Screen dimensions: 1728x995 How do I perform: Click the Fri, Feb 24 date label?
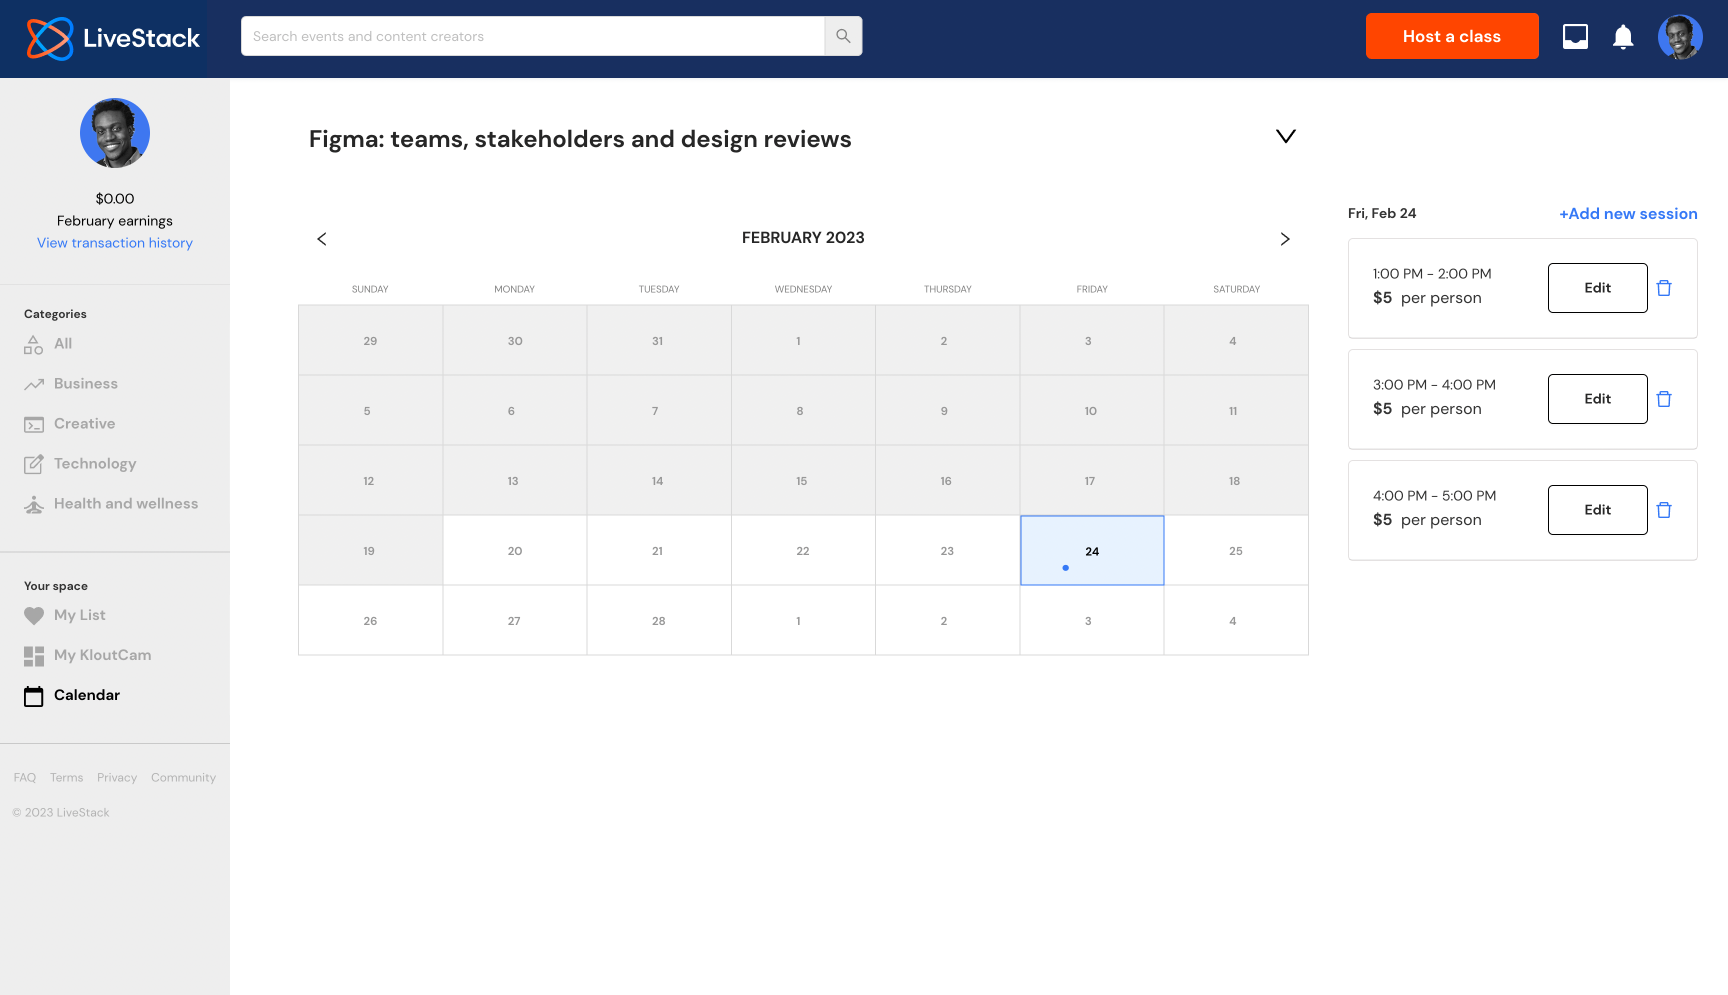(1382, 213)
